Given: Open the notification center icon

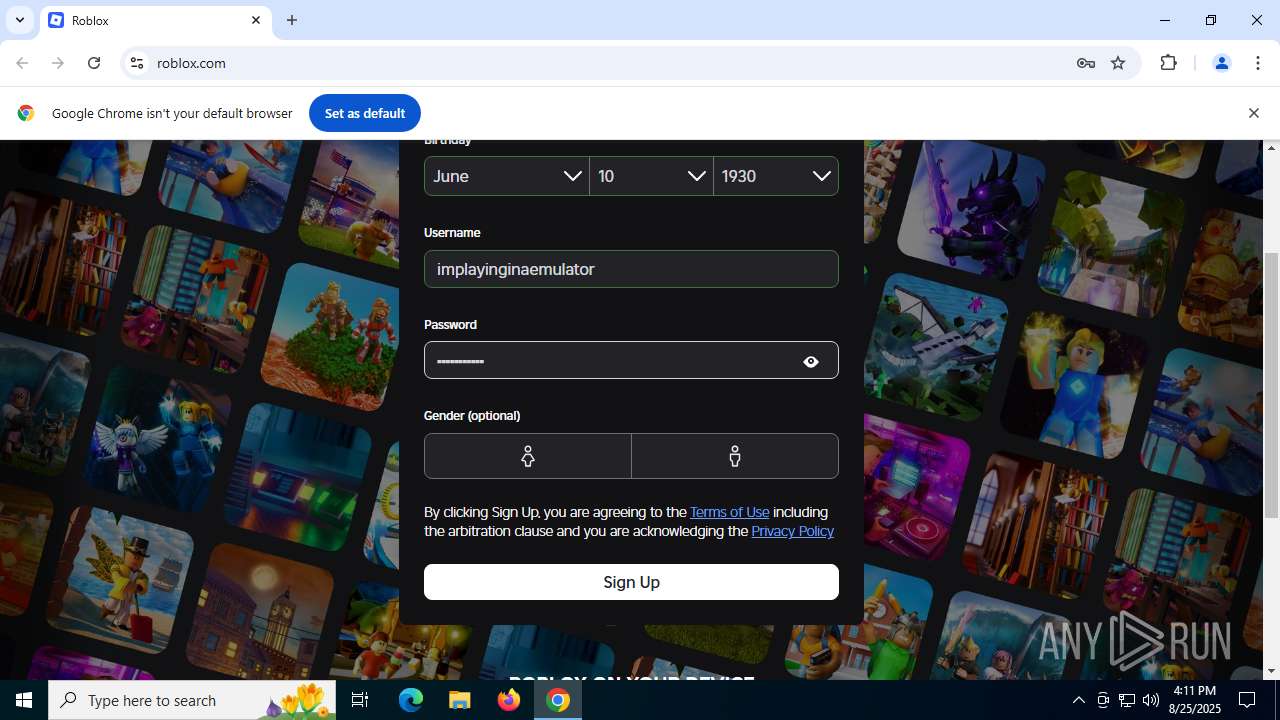Looking at the screenshot, I should point(1247,700).
